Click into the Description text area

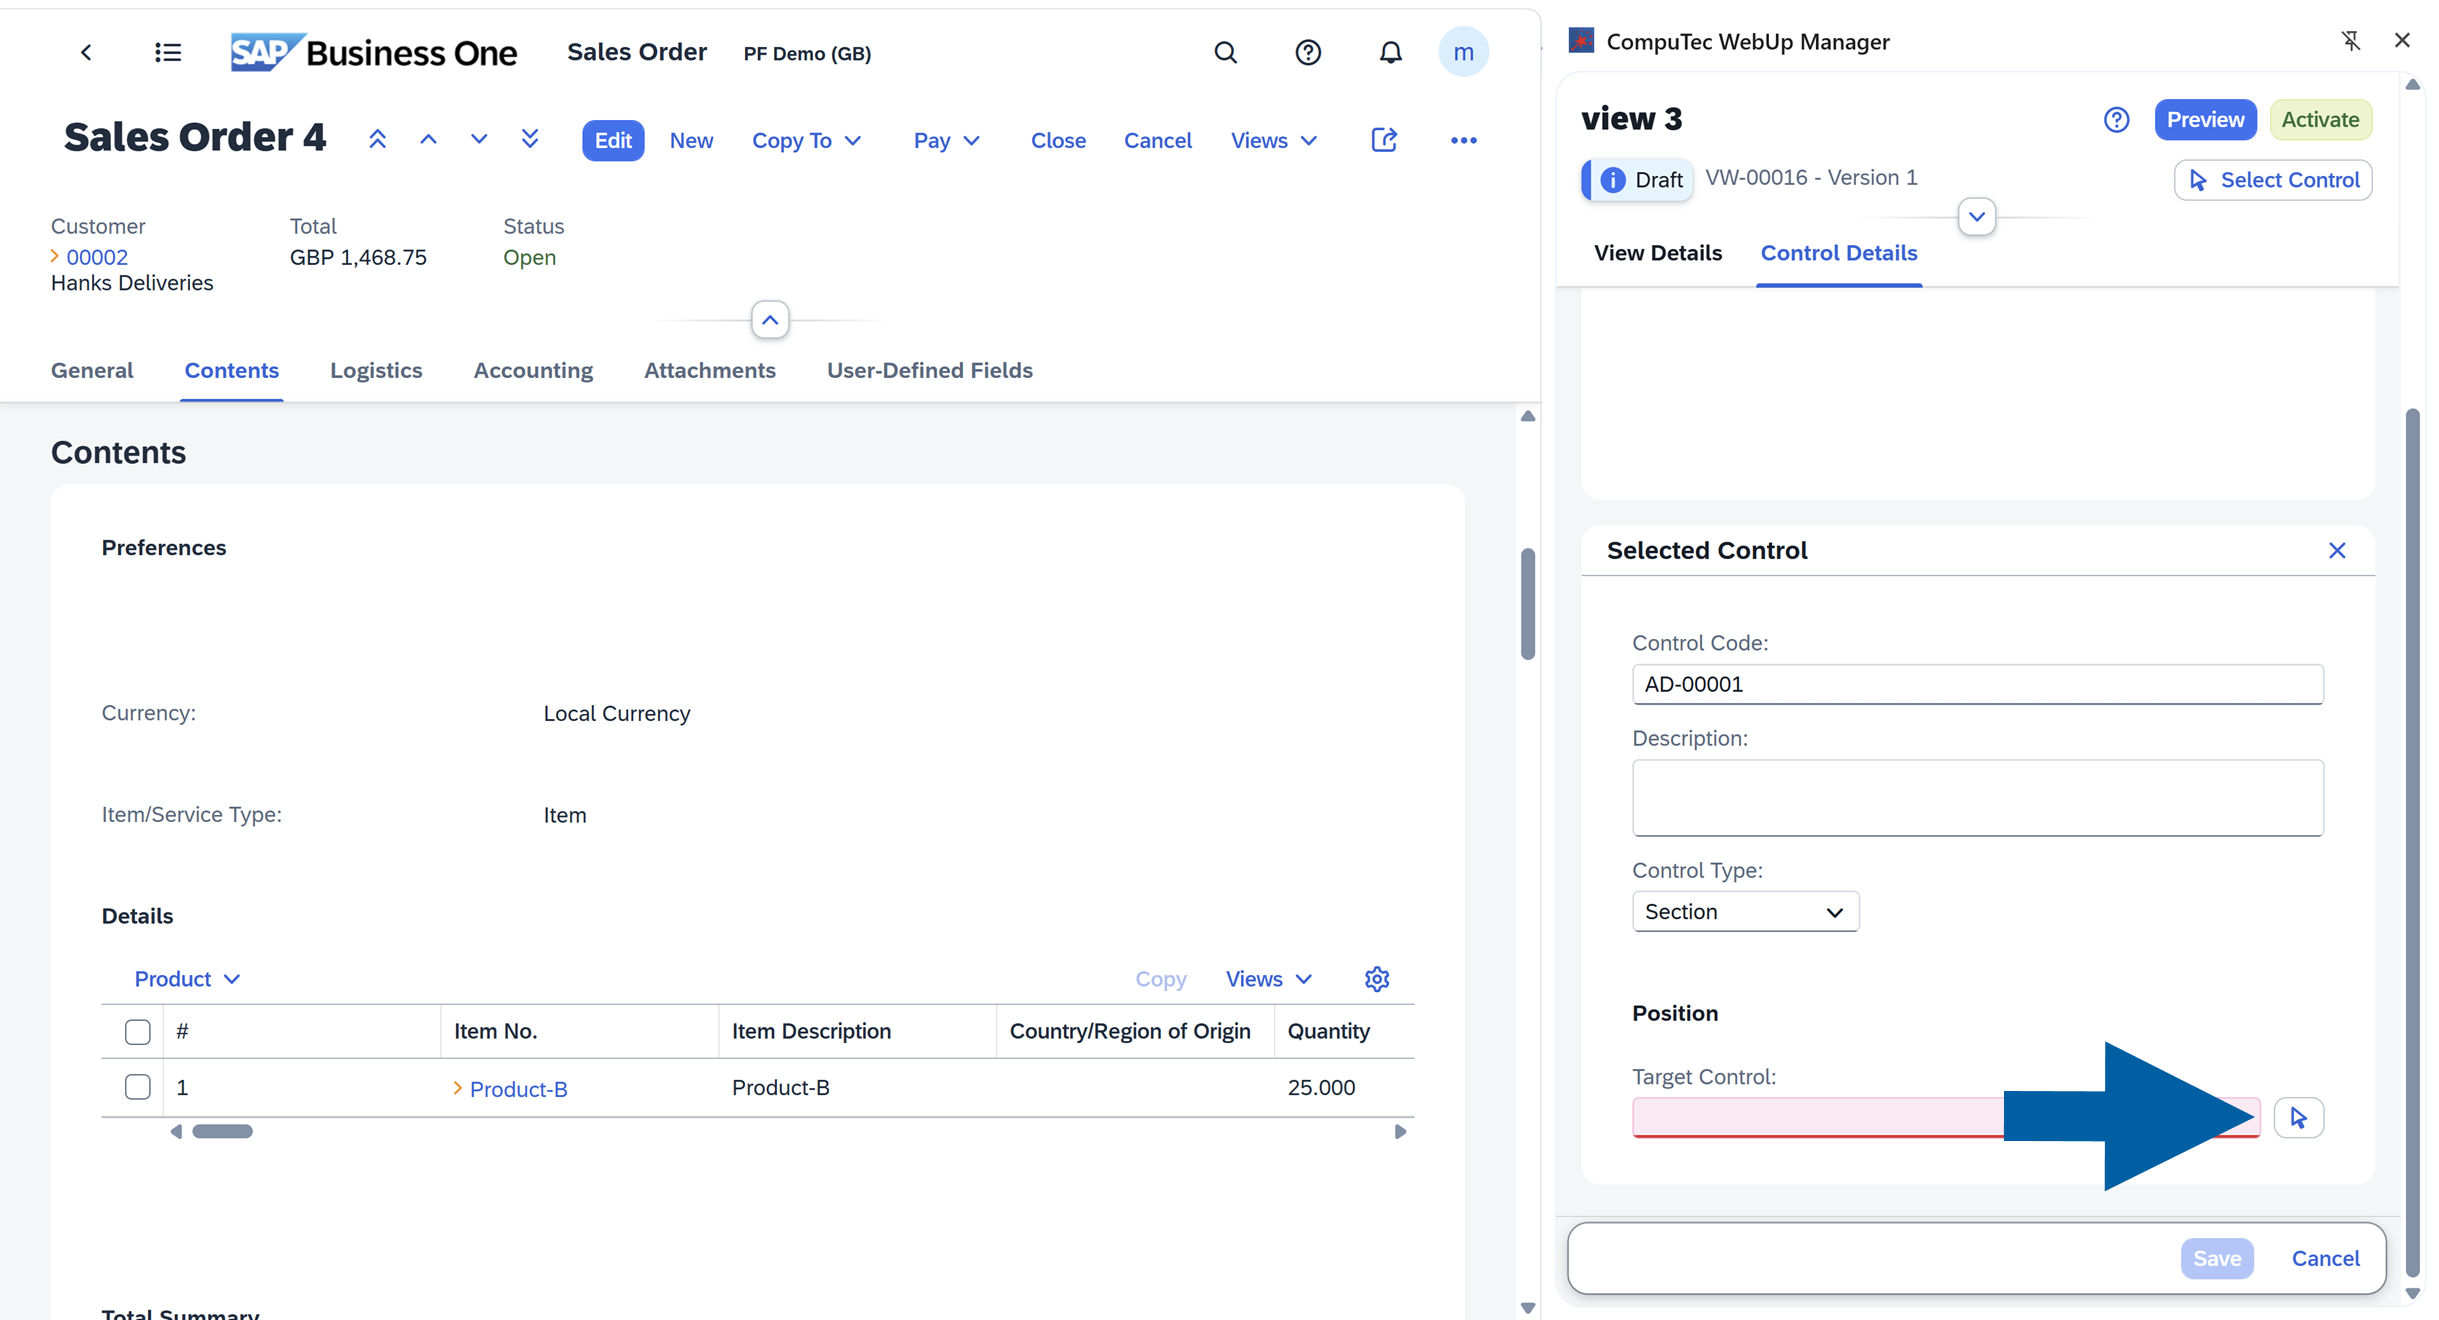point(1977,798)
